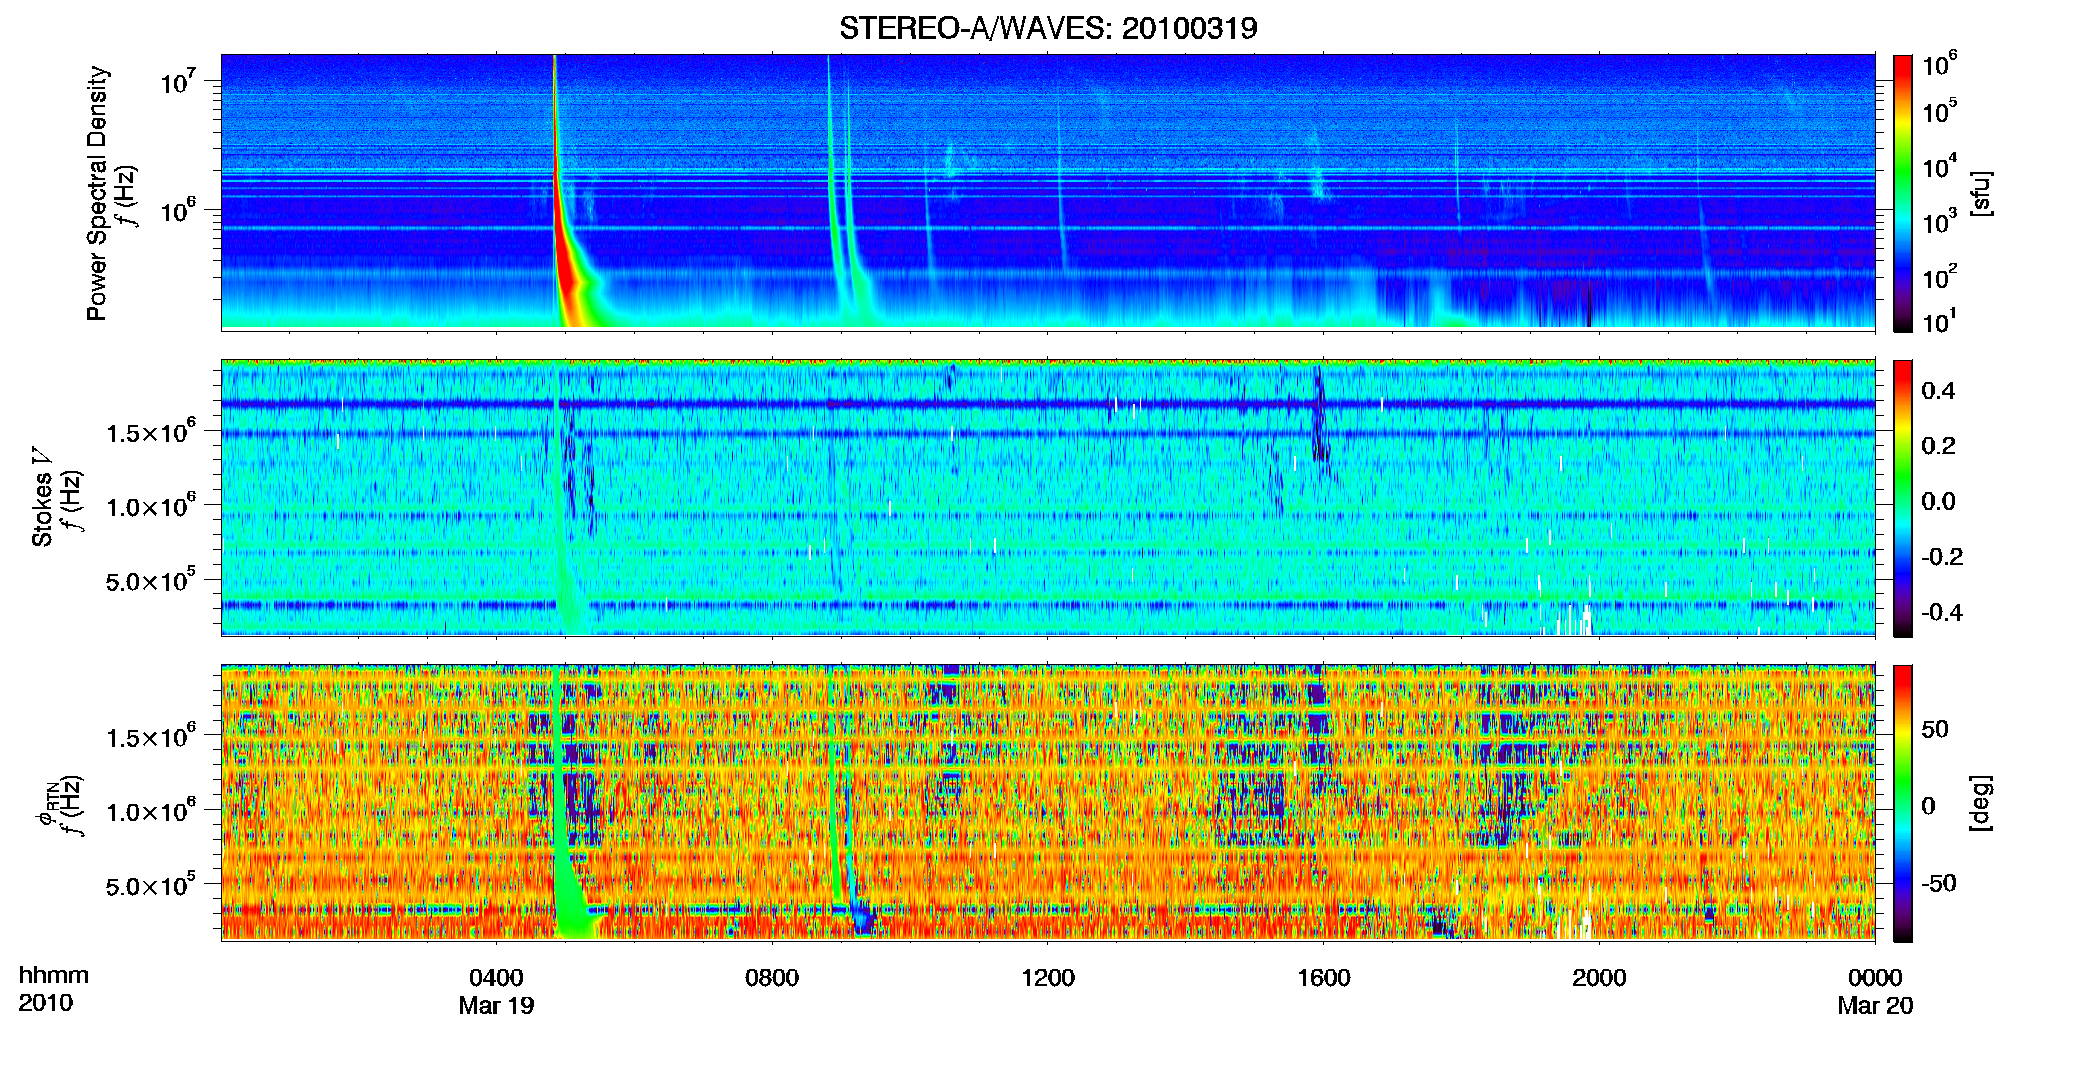This screenshot has width=2096, height=1080.
Task: Click the 10^1 value on sfu color bar
Action: (1939, 322)
